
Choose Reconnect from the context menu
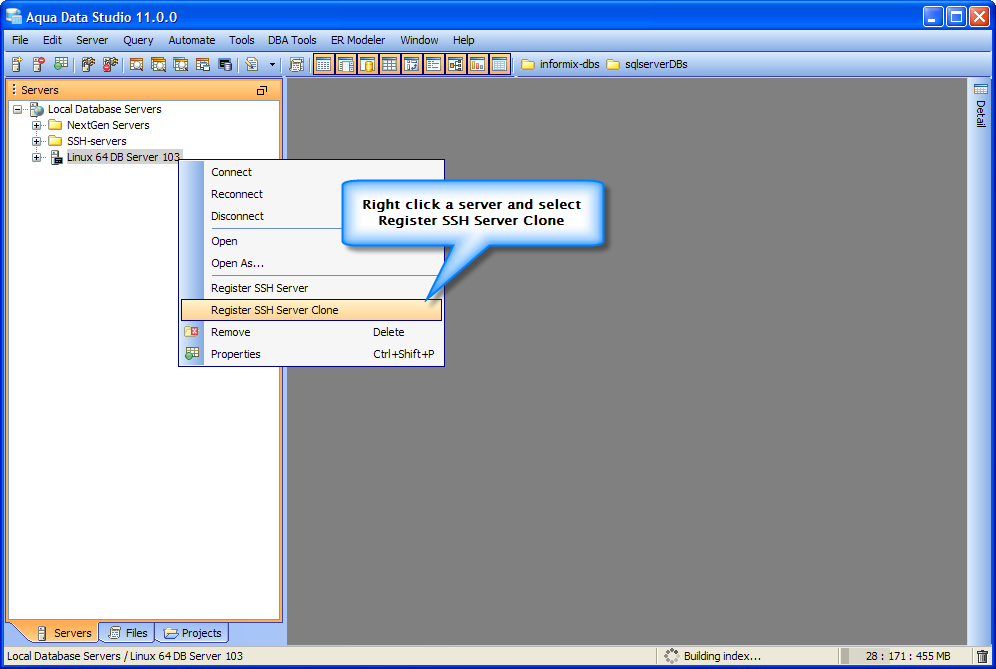coord(311,194)
